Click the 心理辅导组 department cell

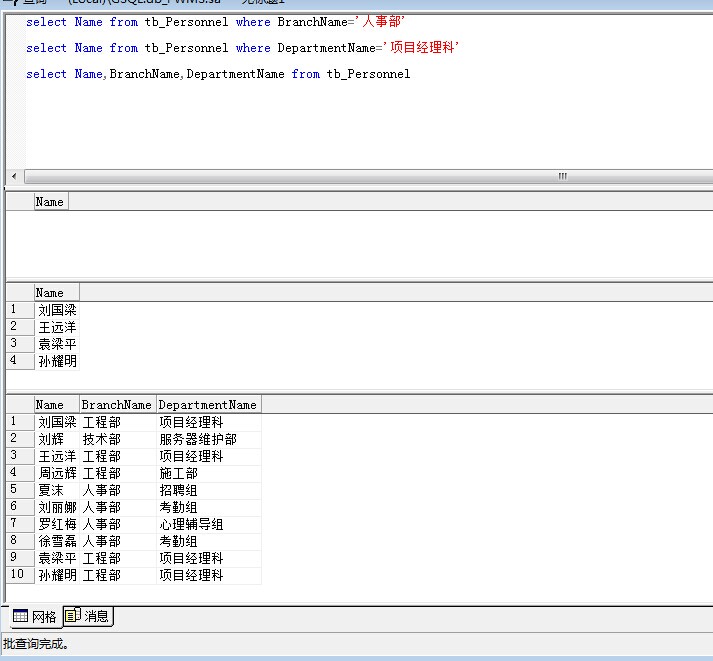(209, 524)
